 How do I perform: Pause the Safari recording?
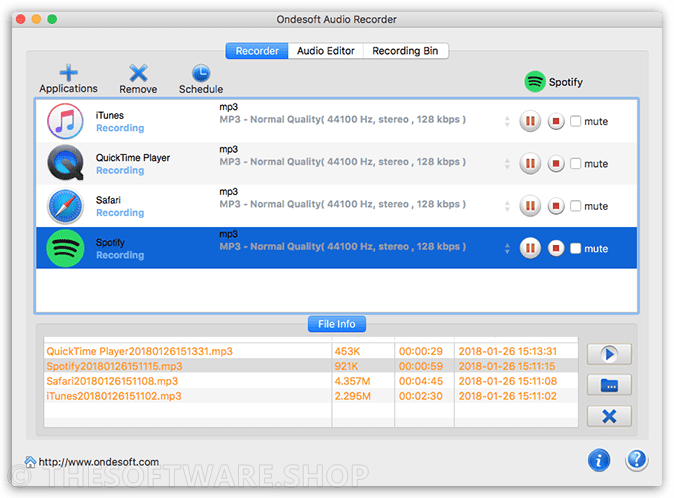(x=530, y=206)
